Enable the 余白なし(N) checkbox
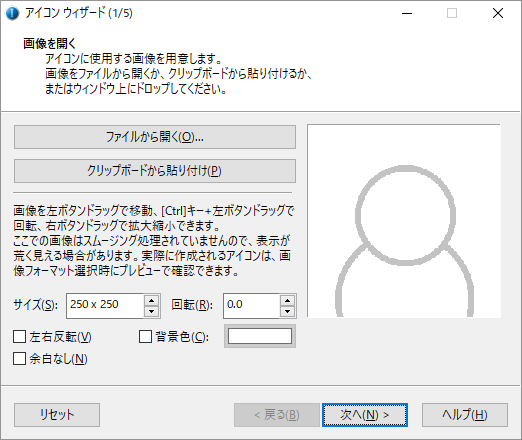The width and height of the screenshot is (522, 440). click(20, 359)
